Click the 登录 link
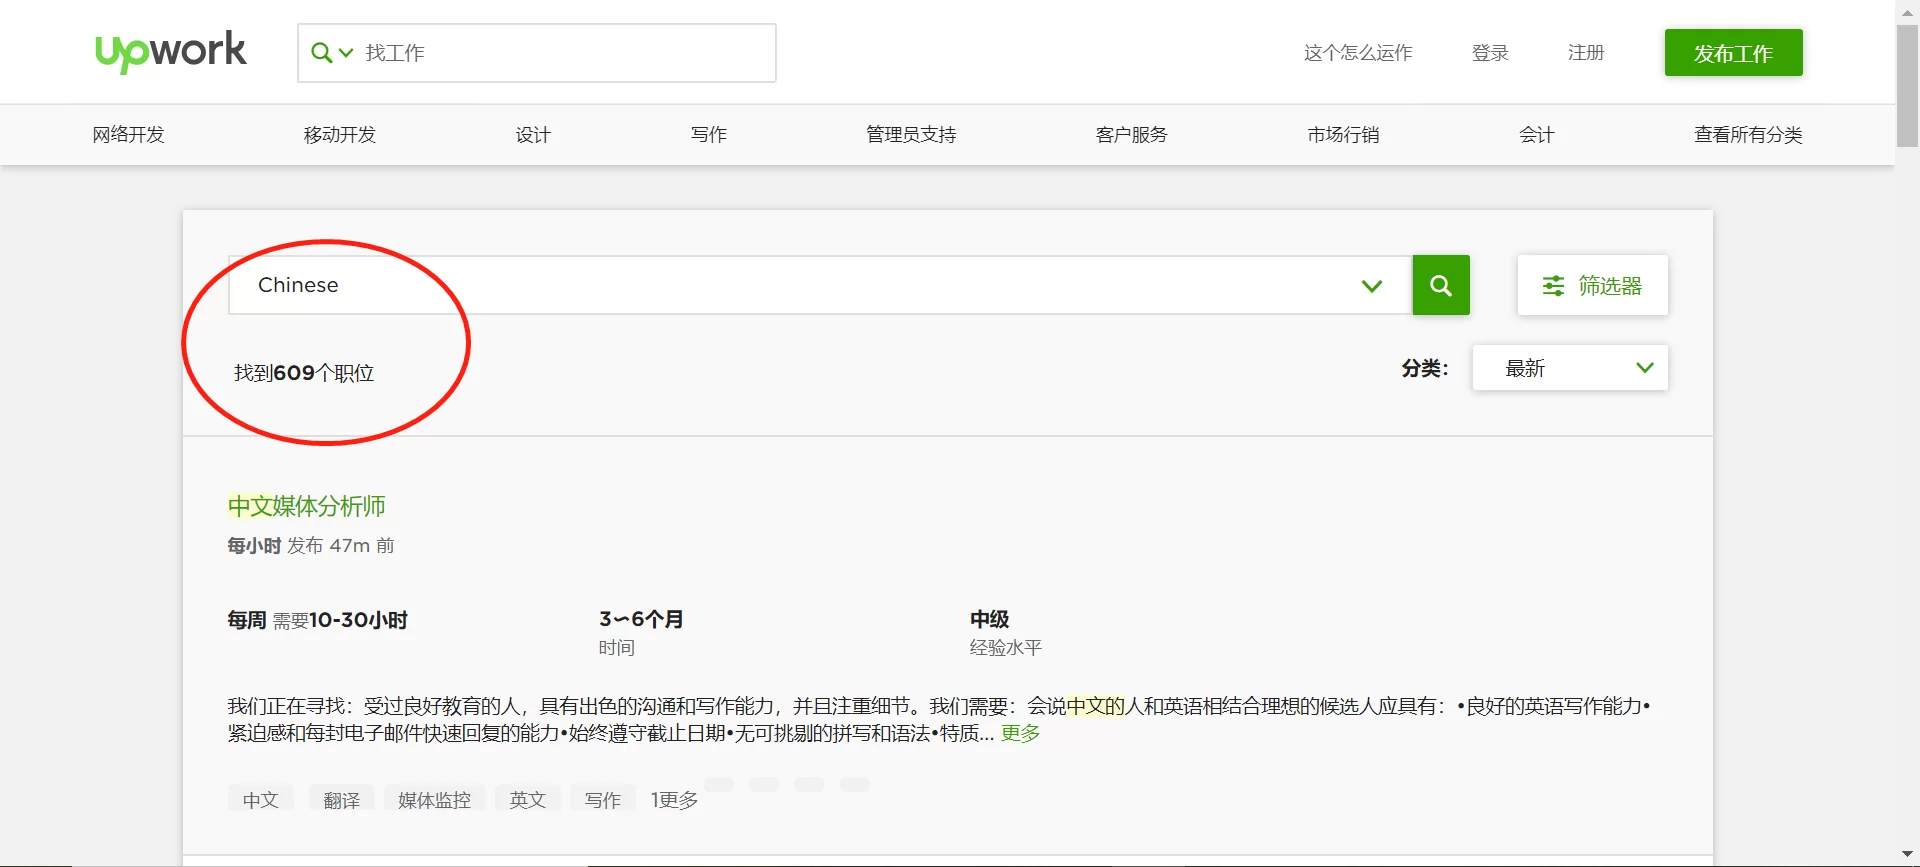 1489,53
